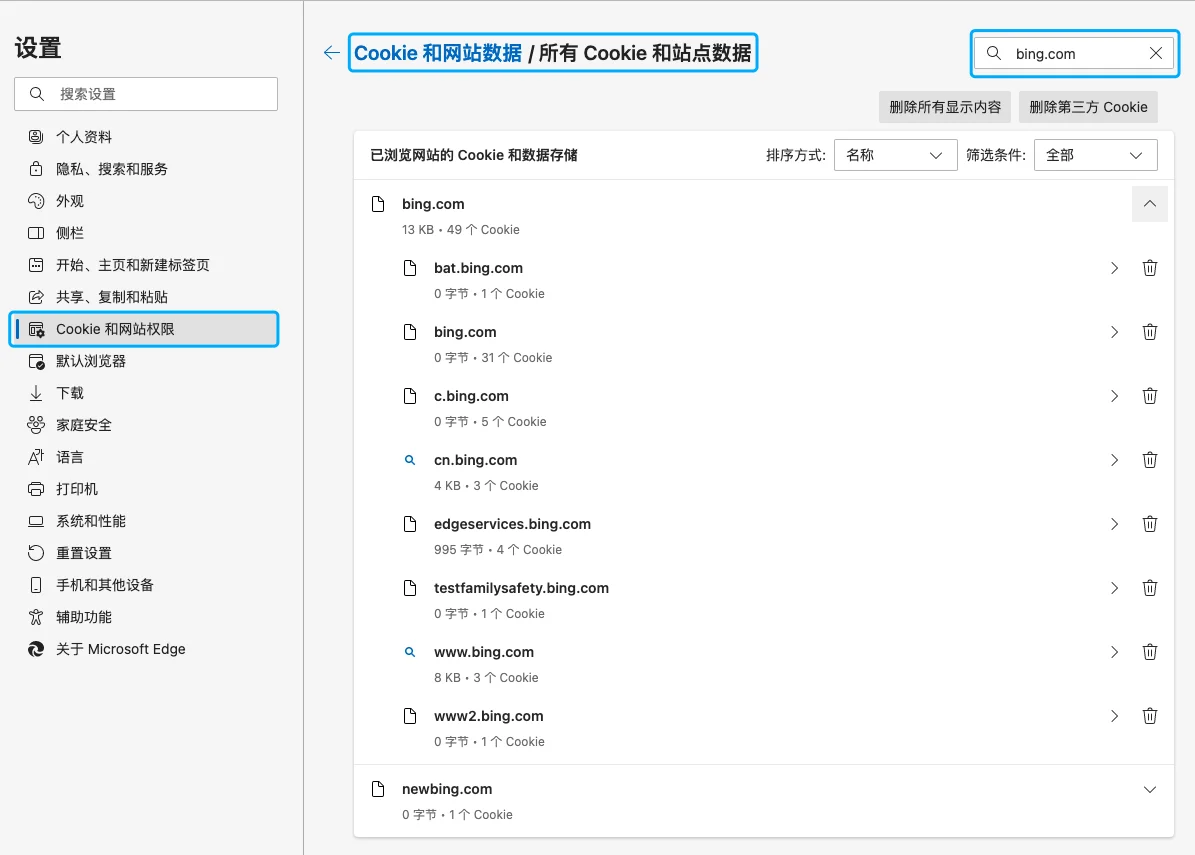Click the cn.bing.com search favicon
The width and height of the screenshot is (1195, 855).
(409, 460)
